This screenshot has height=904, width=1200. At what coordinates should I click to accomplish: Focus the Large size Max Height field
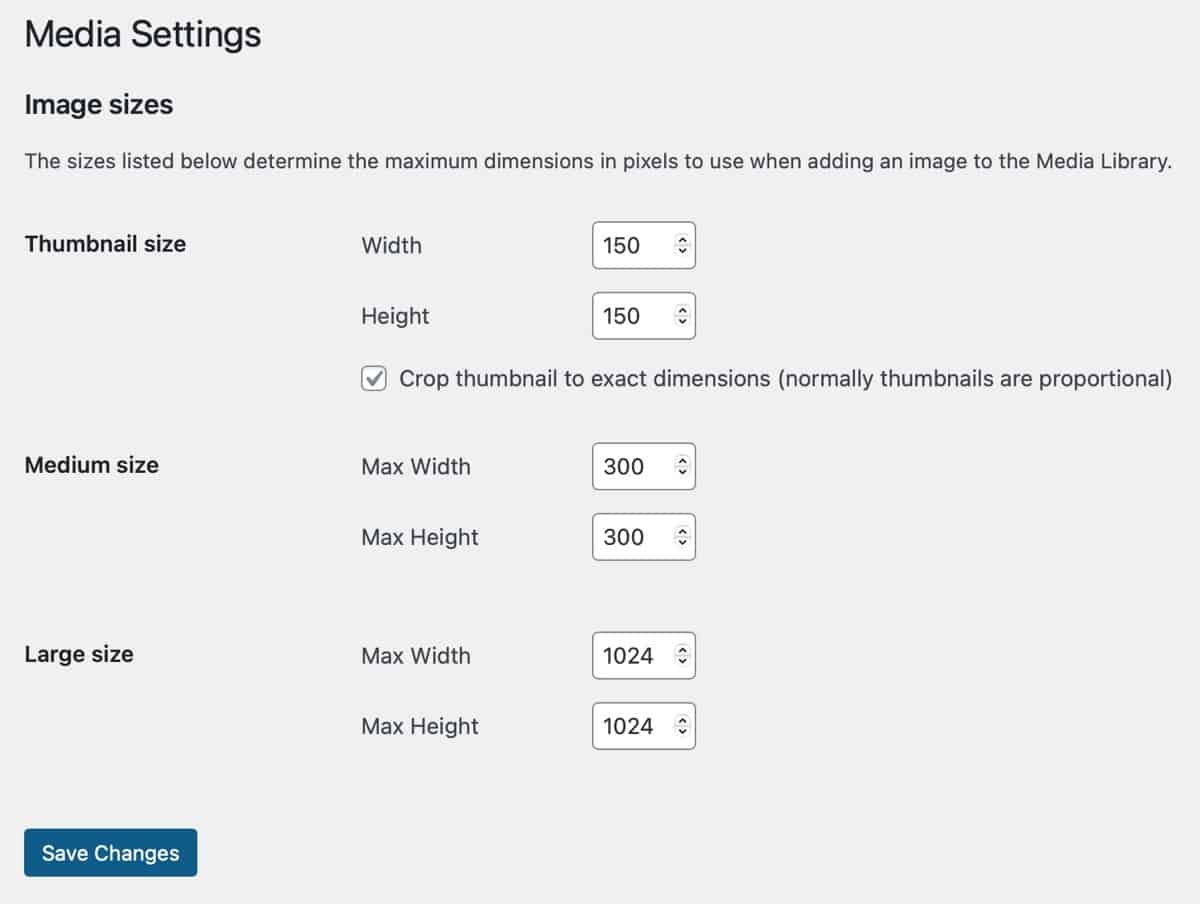(x=643, y=726)
